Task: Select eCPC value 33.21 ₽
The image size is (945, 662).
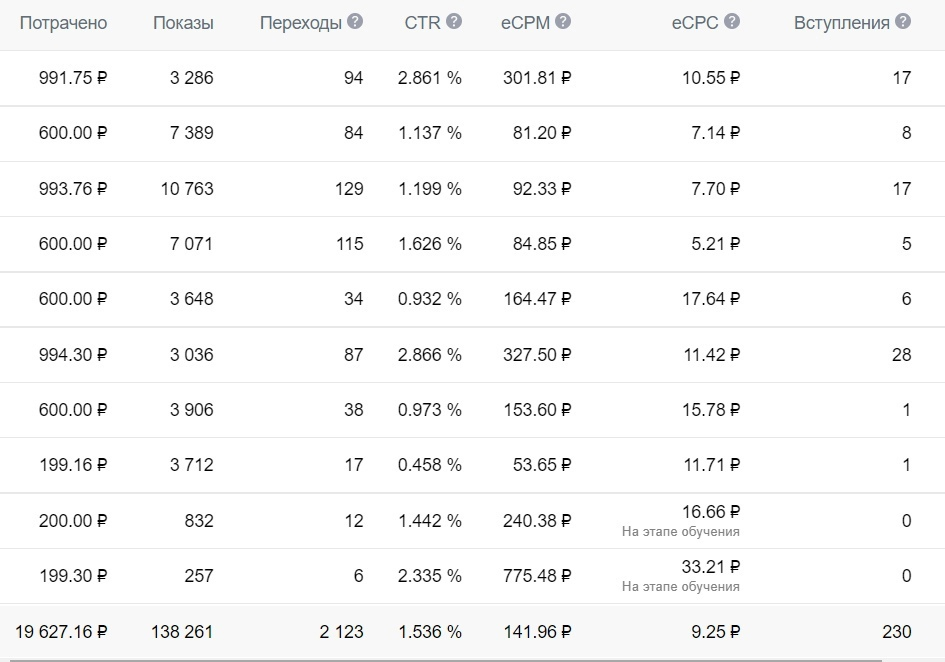Action: coord(711,567)
